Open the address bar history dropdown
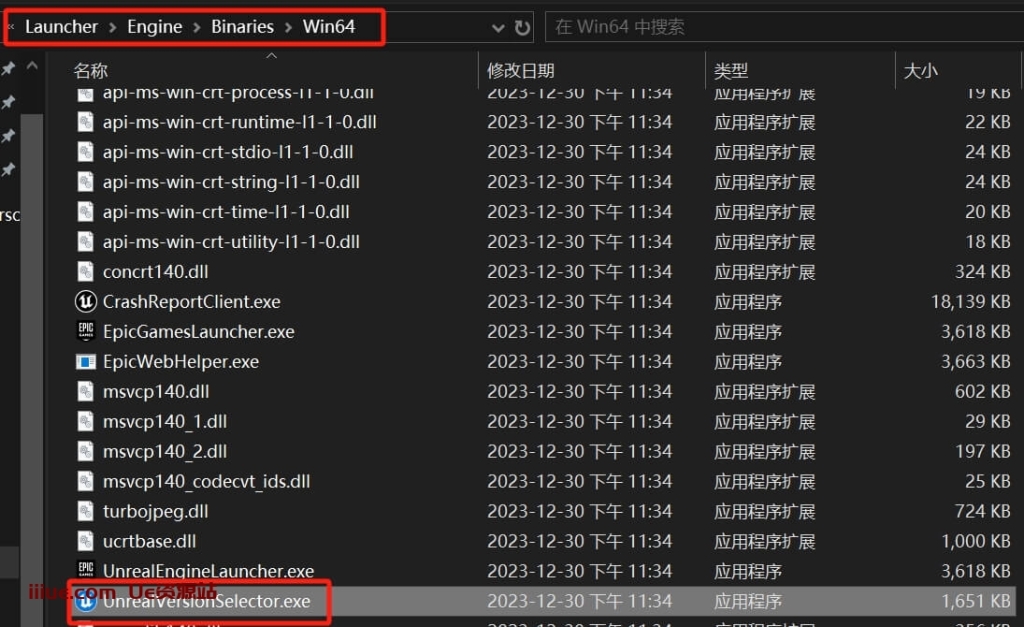 [498, 27]
